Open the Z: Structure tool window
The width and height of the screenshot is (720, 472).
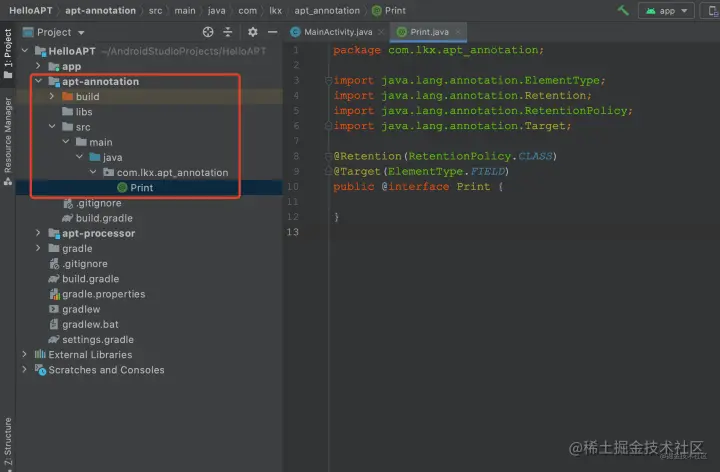coord(8,442)
